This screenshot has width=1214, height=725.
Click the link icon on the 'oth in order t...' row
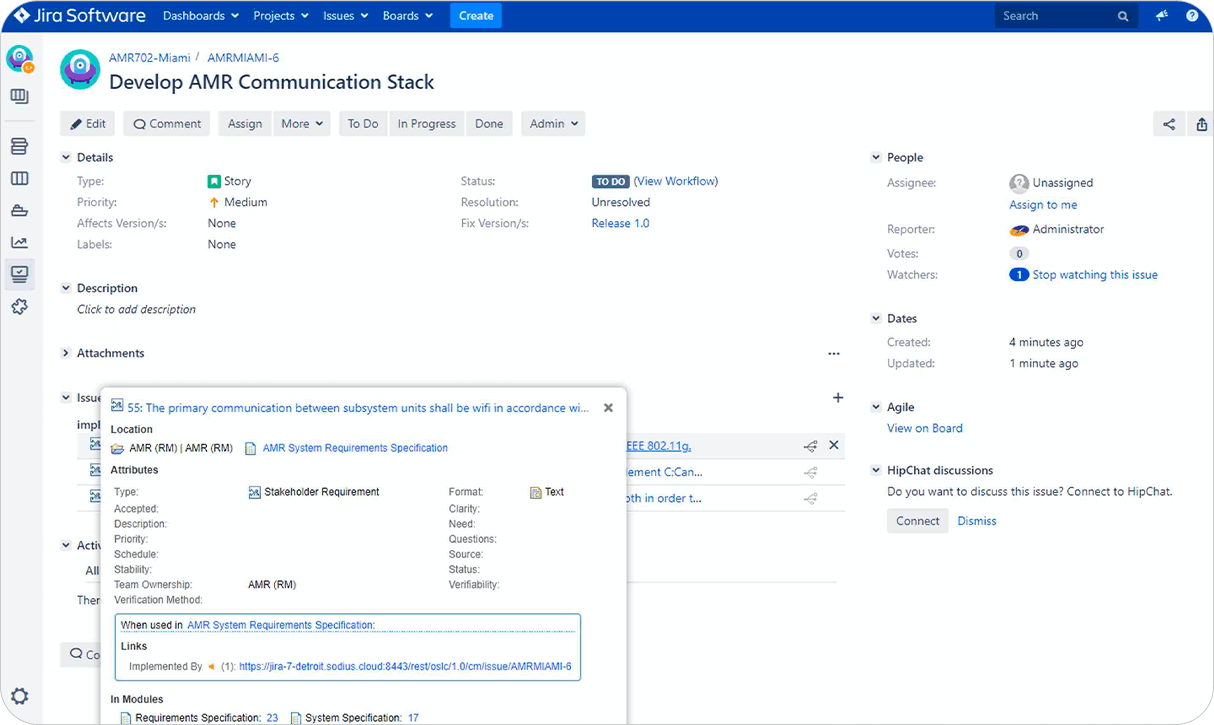[x=811, y=498]
